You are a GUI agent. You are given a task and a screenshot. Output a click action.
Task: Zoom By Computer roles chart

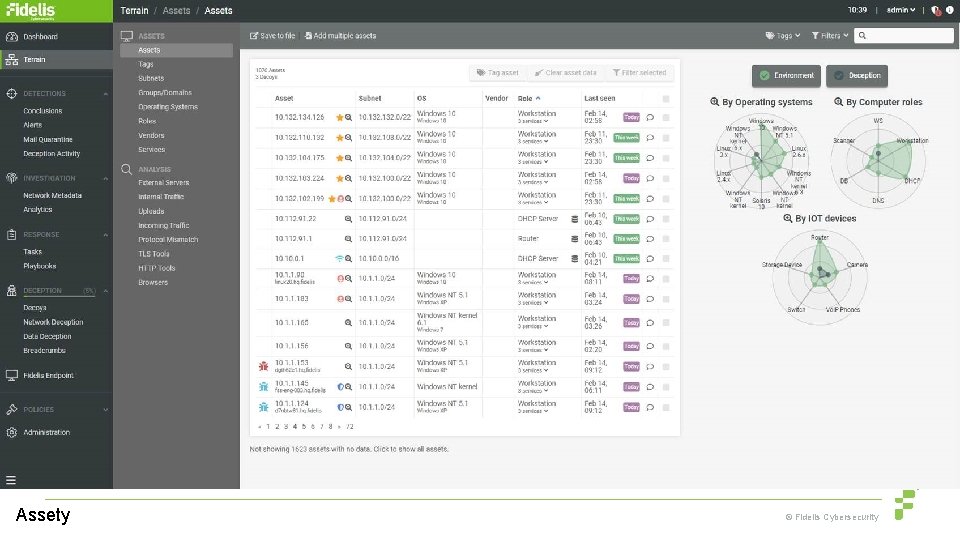838,102
